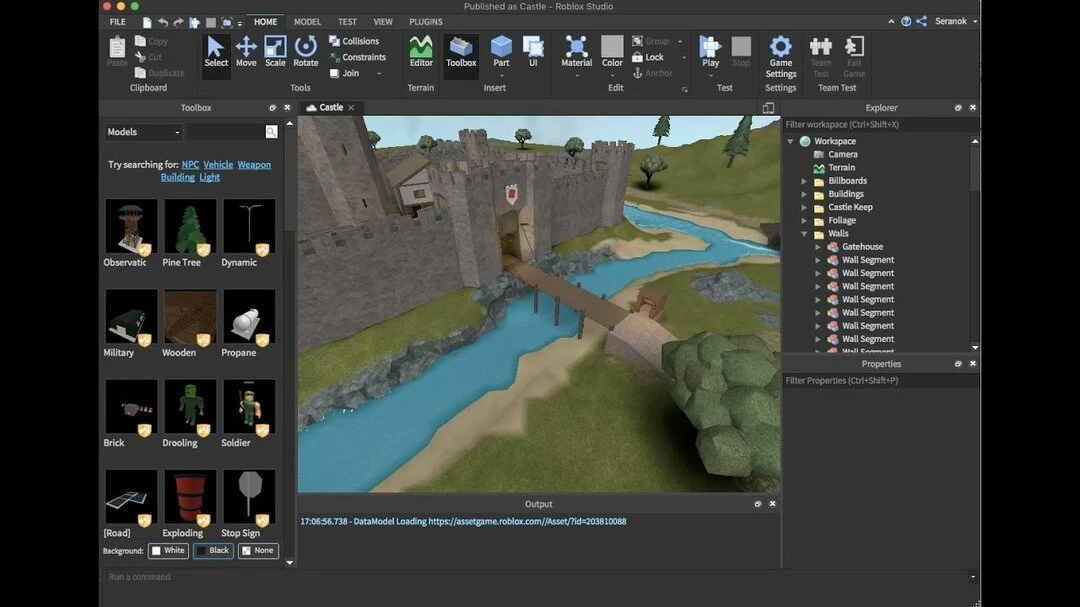Expand the Foliage folder
1080x607 pixels.
pyautogui.click(x=804, y=220)
